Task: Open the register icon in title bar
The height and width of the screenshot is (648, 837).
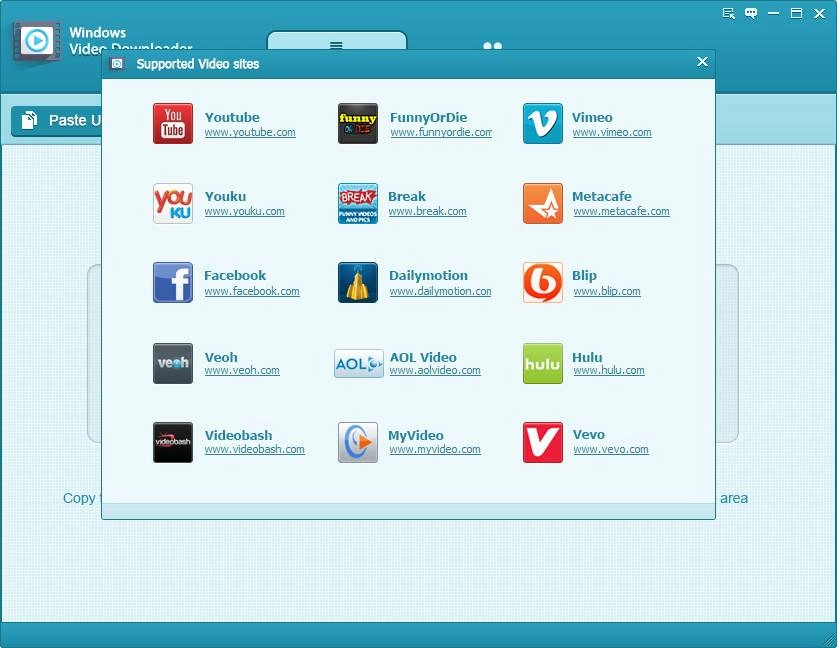Action: 729,13
